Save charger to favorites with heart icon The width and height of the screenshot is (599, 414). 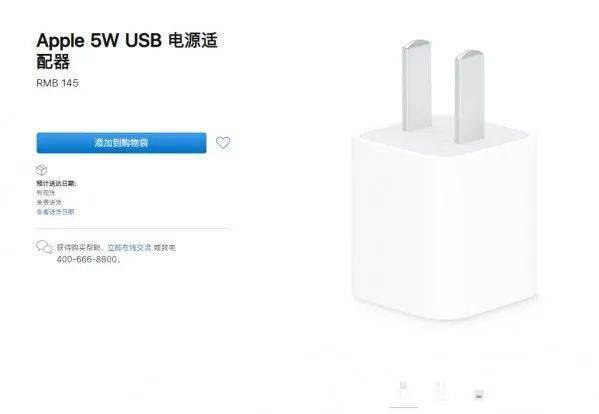(223, 143)
